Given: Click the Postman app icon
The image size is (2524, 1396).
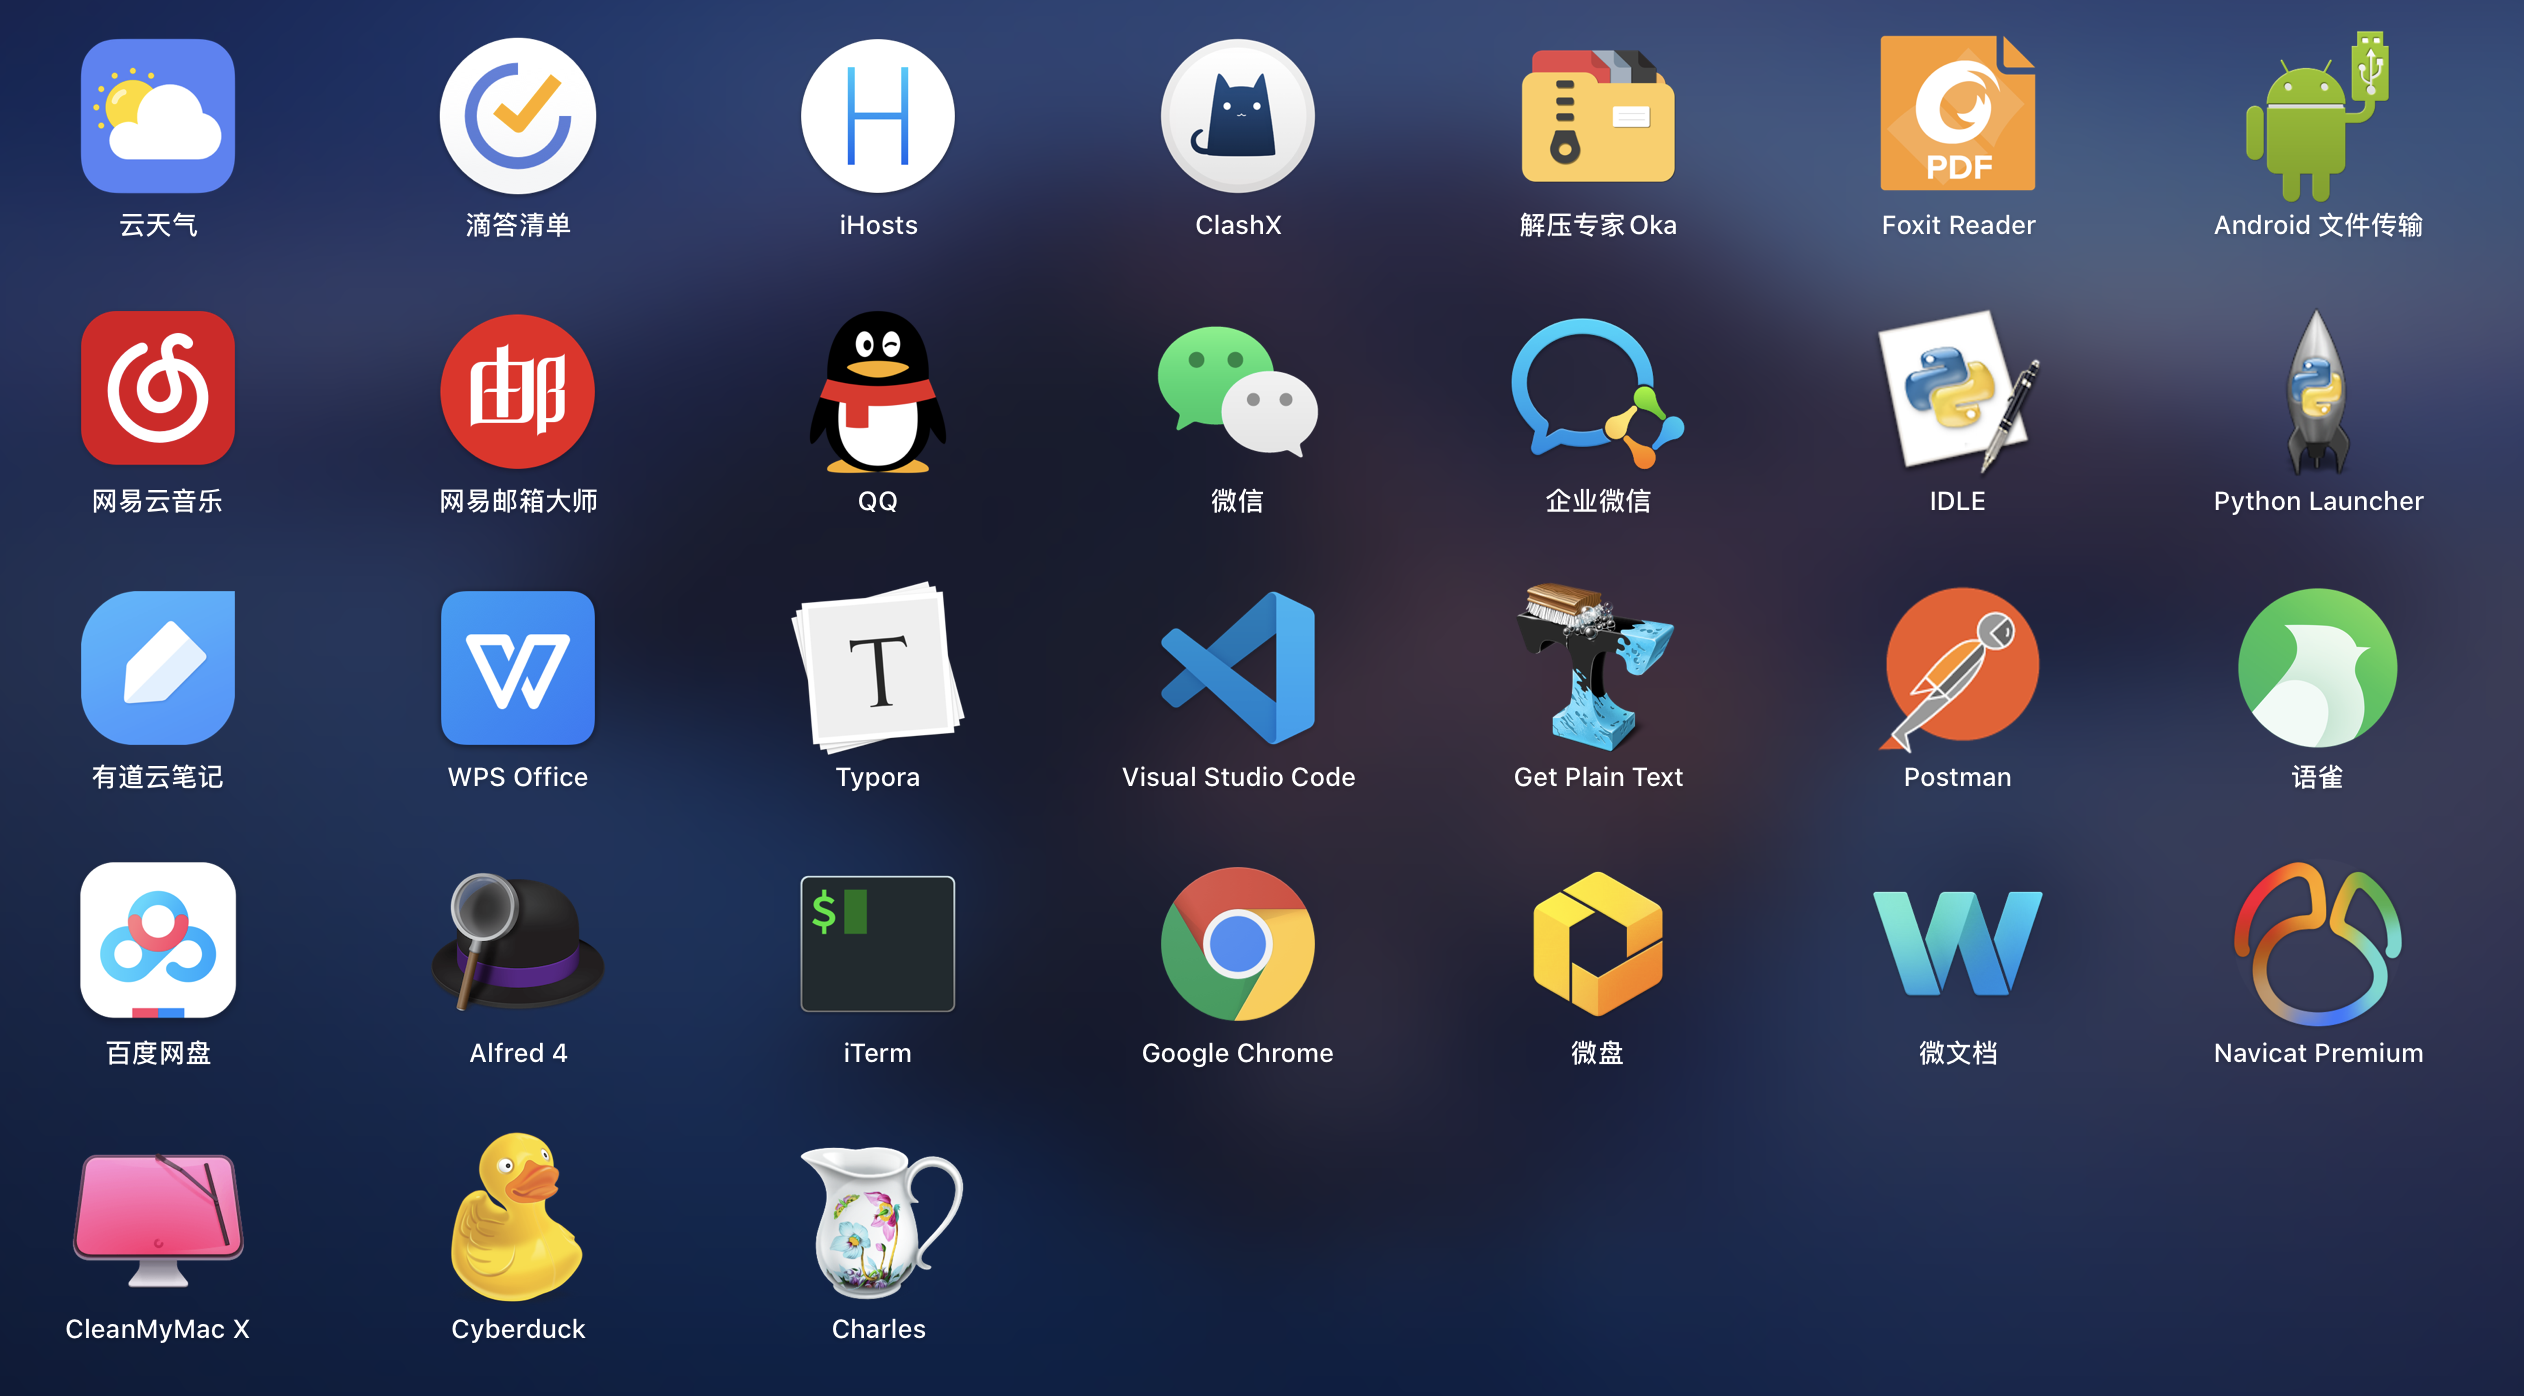Looking at the screenshot, I should [1958, 668].
